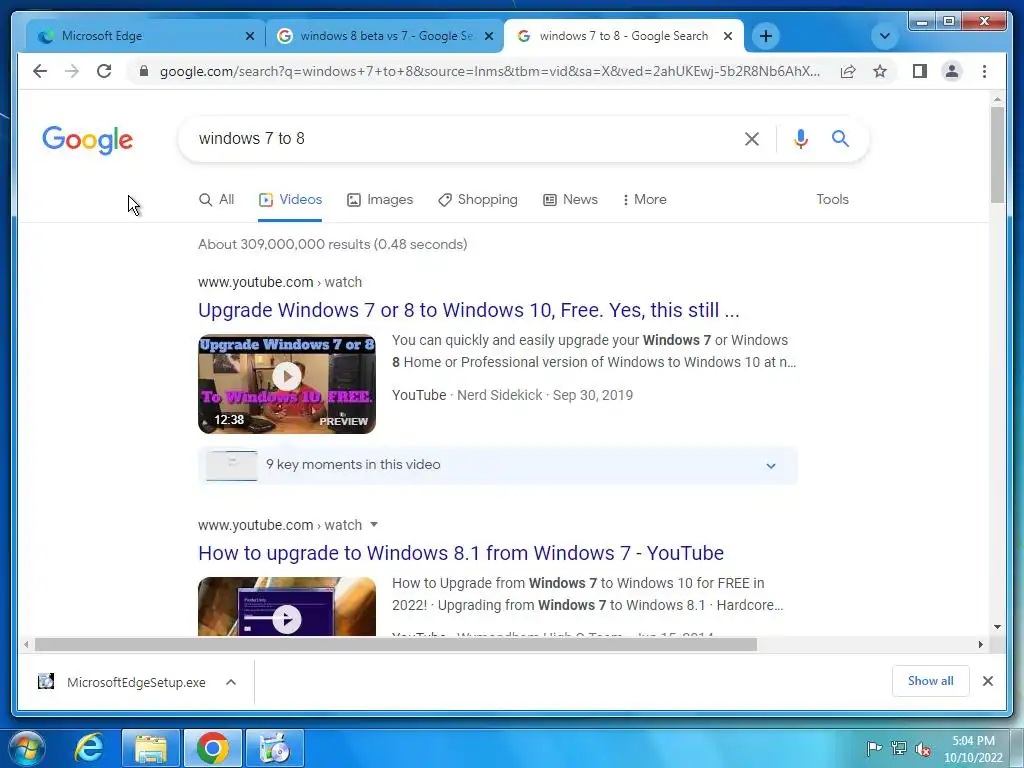The width and height of the screenshot is (1024, 768).
Task: Share this page via share icon
Action: (848, 71)
